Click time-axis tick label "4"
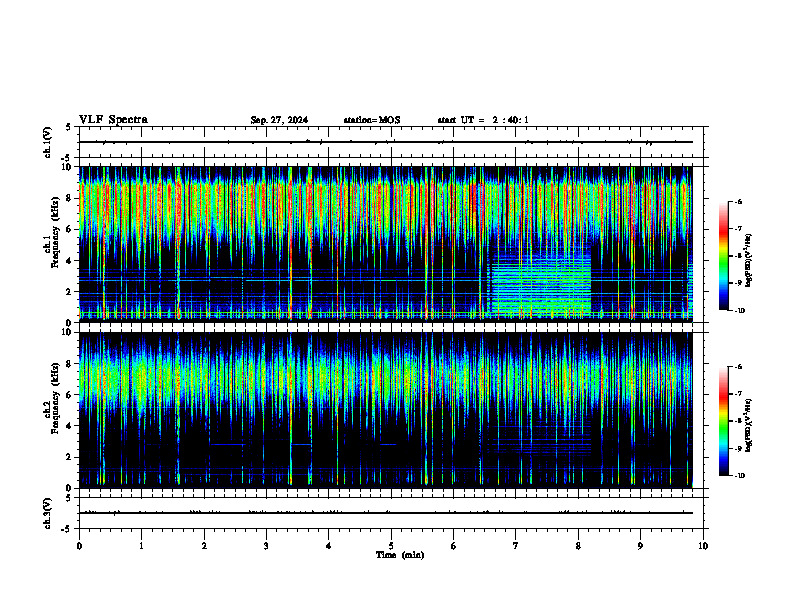The image size is (792, 612). pyautogui.click(x=329, y=546)
